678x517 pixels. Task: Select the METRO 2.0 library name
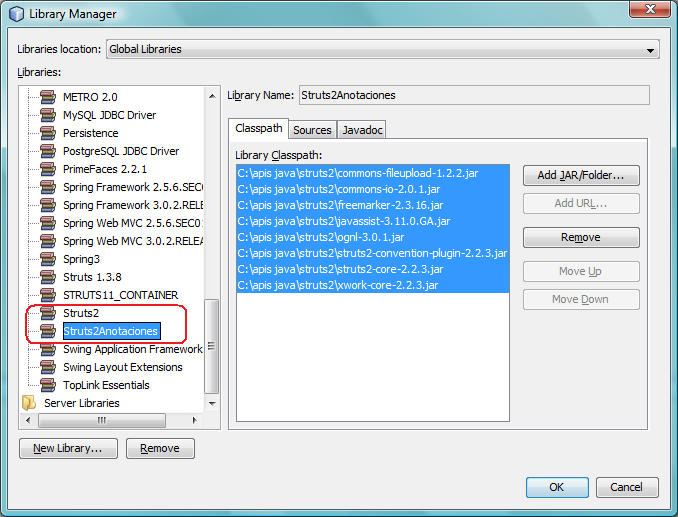pyautogui.click(x=90, y=97)
